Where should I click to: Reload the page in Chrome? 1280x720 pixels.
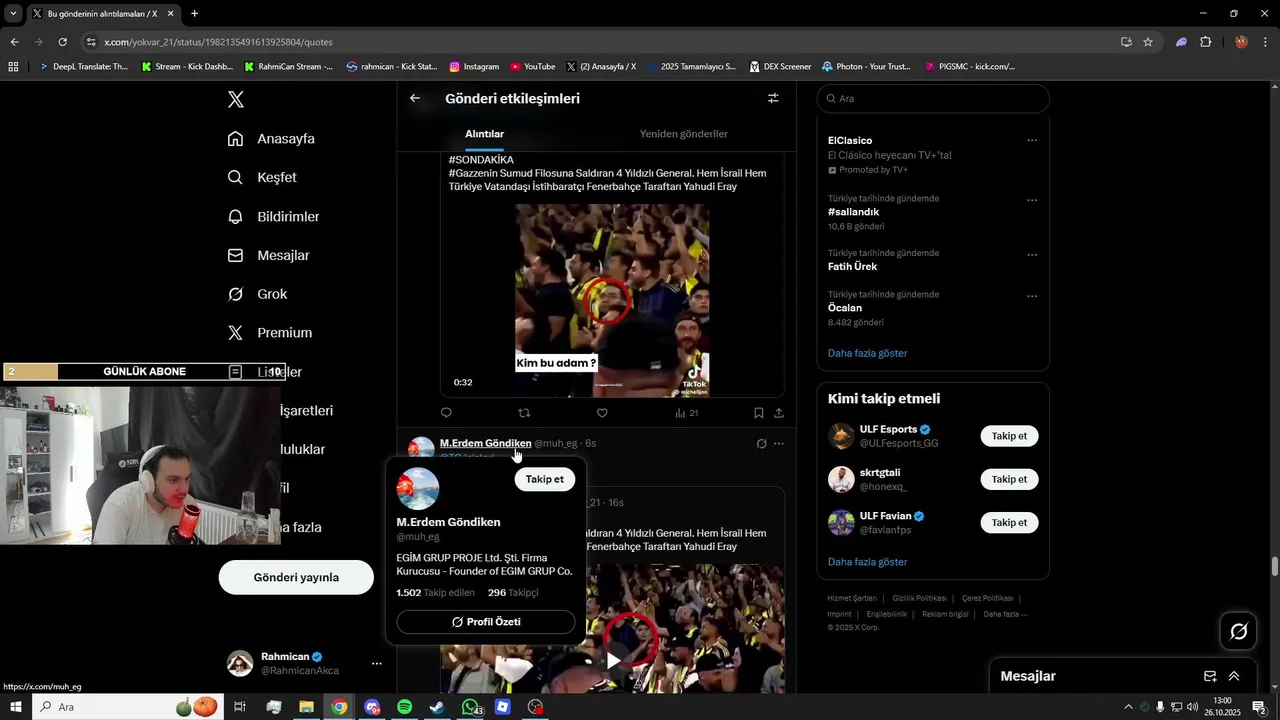[62, 42]
